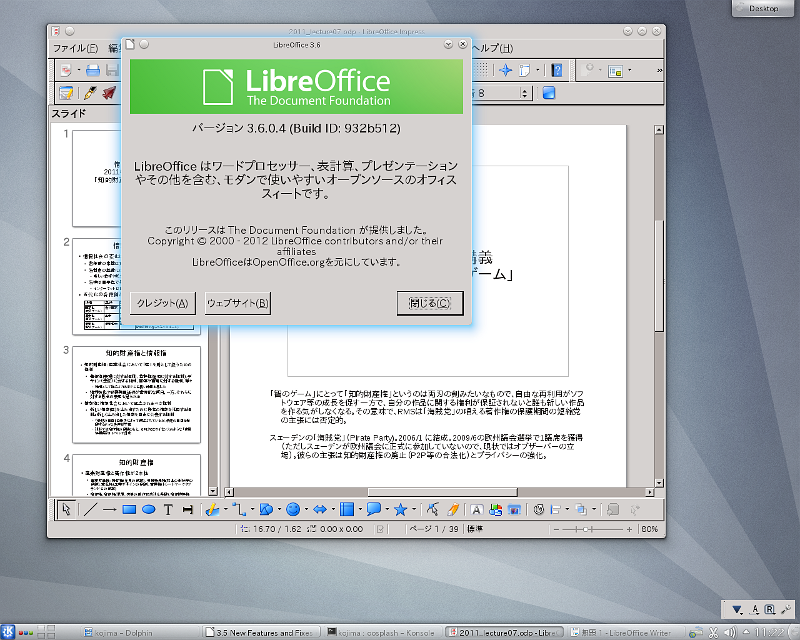Click the Klipper scissors icon in tray
The width and height of the screenshot is (800, 640).
pos(713,632)
